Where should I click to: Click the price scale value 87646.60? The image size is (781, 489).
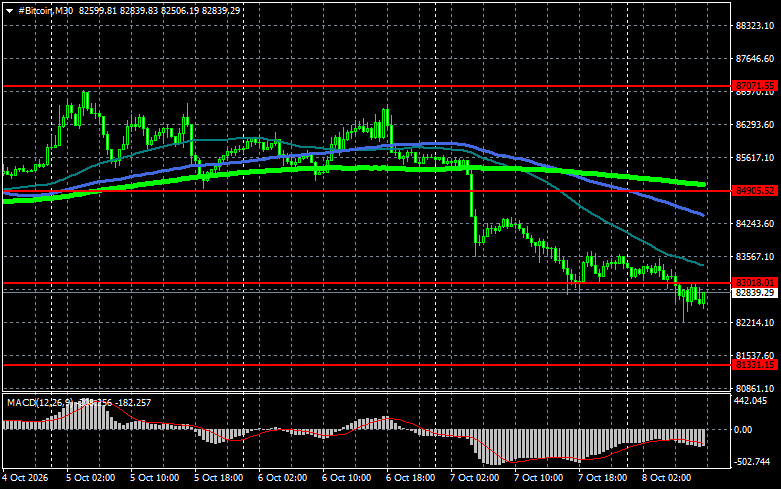tap(755, 59)
